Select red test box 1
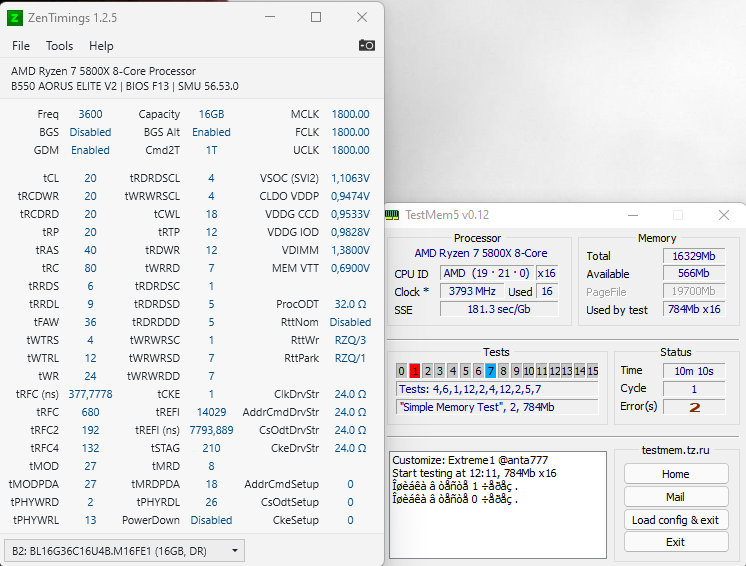746x566 pixels. point(414,371)
